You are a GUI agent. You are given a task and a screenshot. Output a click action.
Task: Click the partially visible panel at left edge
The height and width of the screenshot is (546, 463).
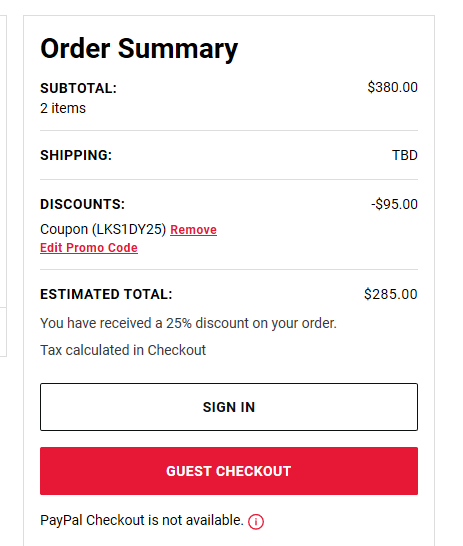pyautogui.click(x=3, y=186)
